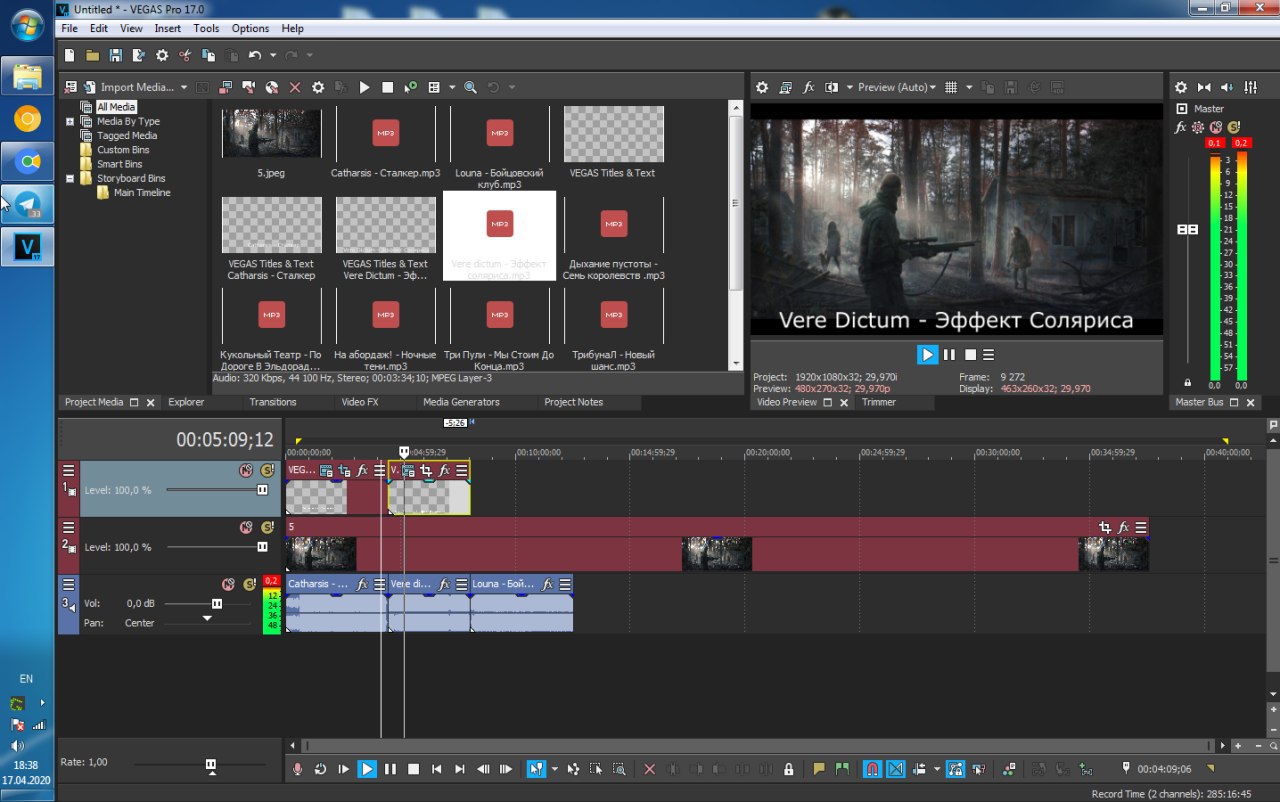Screen dimensions: 1280x802
Task: Go to start of project
Action: click(x=437, y=769)
